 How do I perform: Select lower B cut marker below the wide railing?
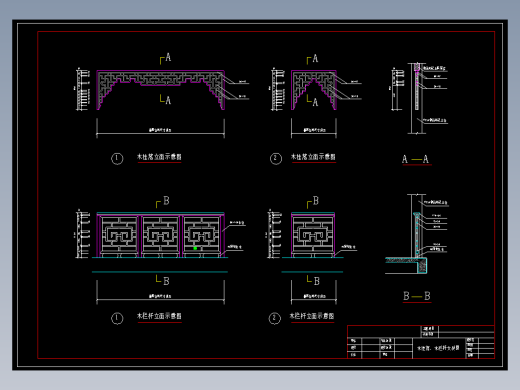[163, 280]
